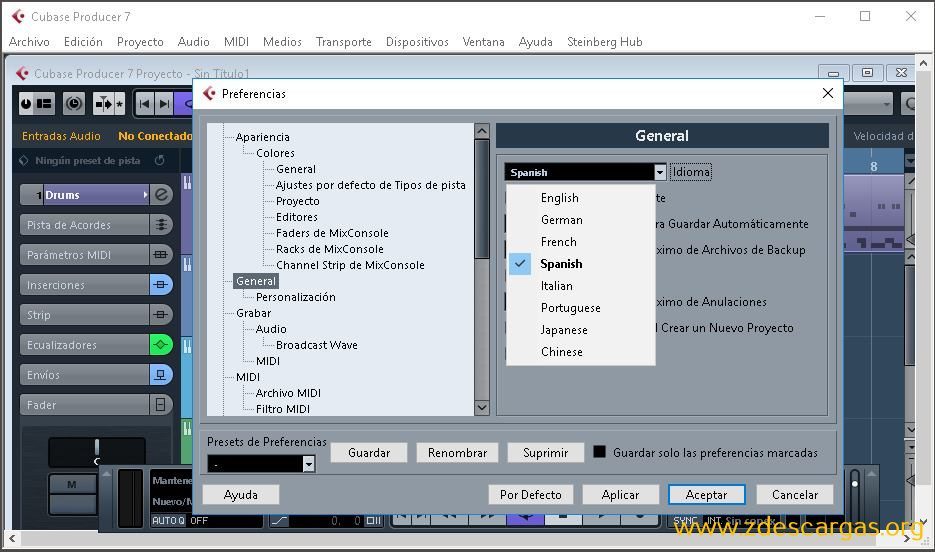Open the Pista de Acordes section icon

[161, 225]
